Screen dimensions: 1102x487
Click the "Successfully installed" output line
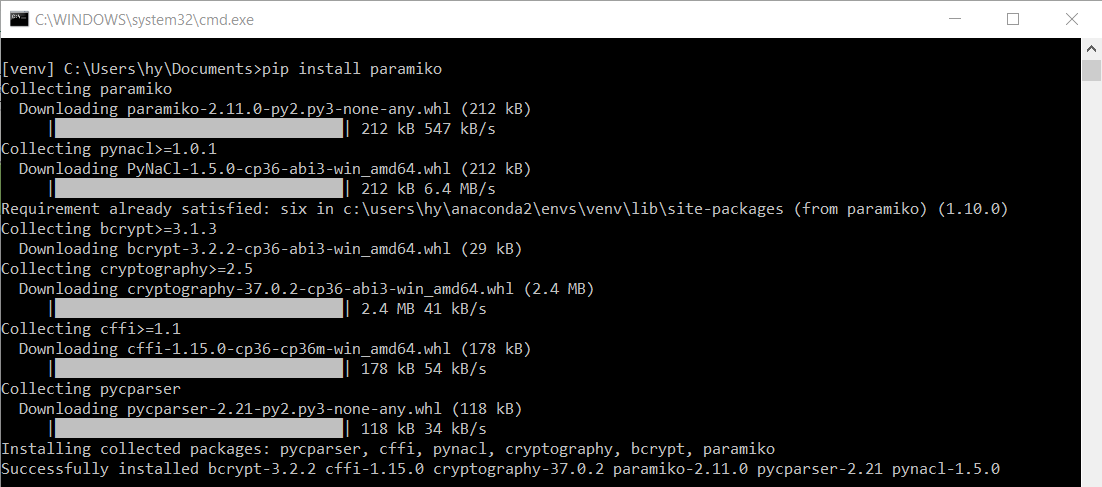tap(500, 469)
